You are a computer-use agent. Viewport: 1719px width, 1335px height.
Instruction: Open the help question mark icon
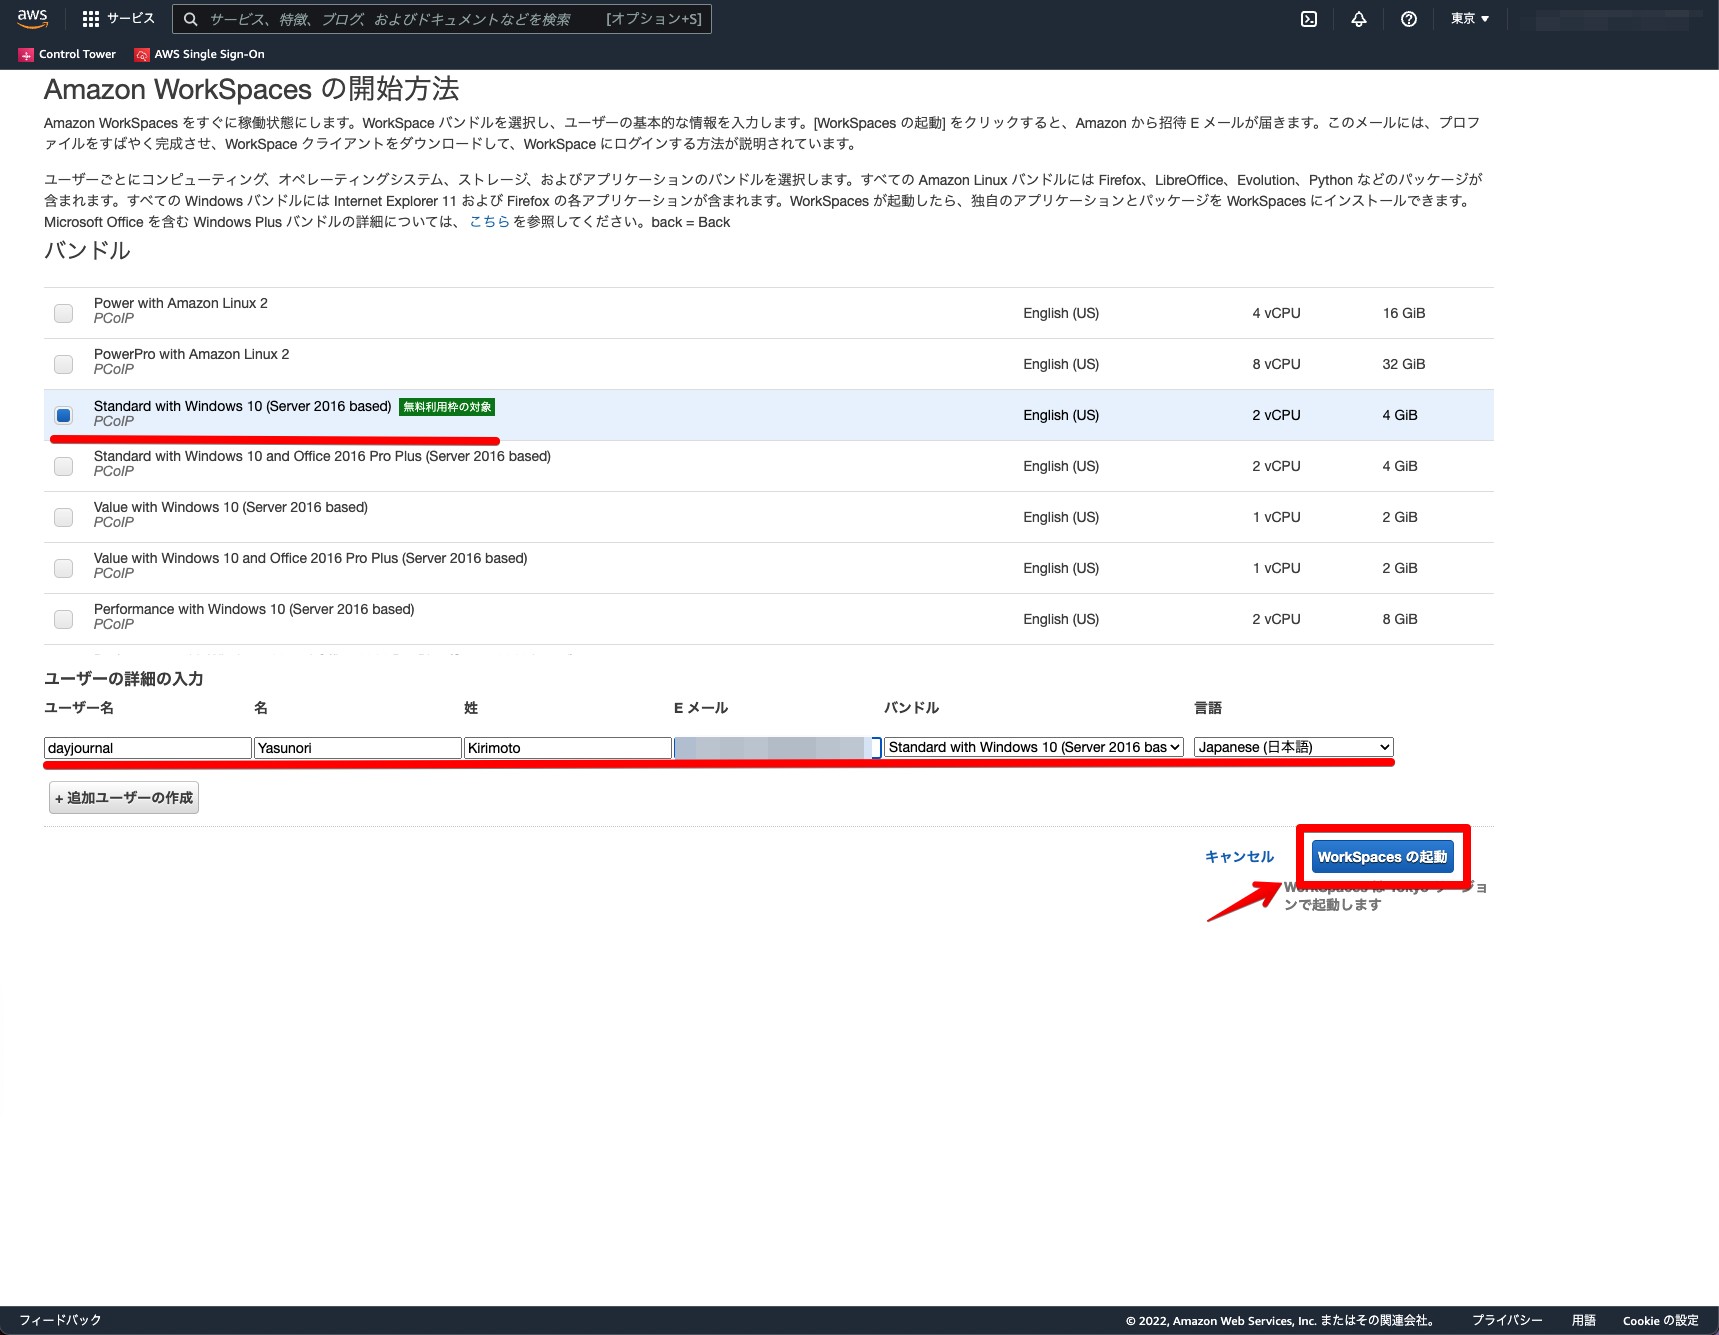pyautogui.click(x=1409, y=19)
